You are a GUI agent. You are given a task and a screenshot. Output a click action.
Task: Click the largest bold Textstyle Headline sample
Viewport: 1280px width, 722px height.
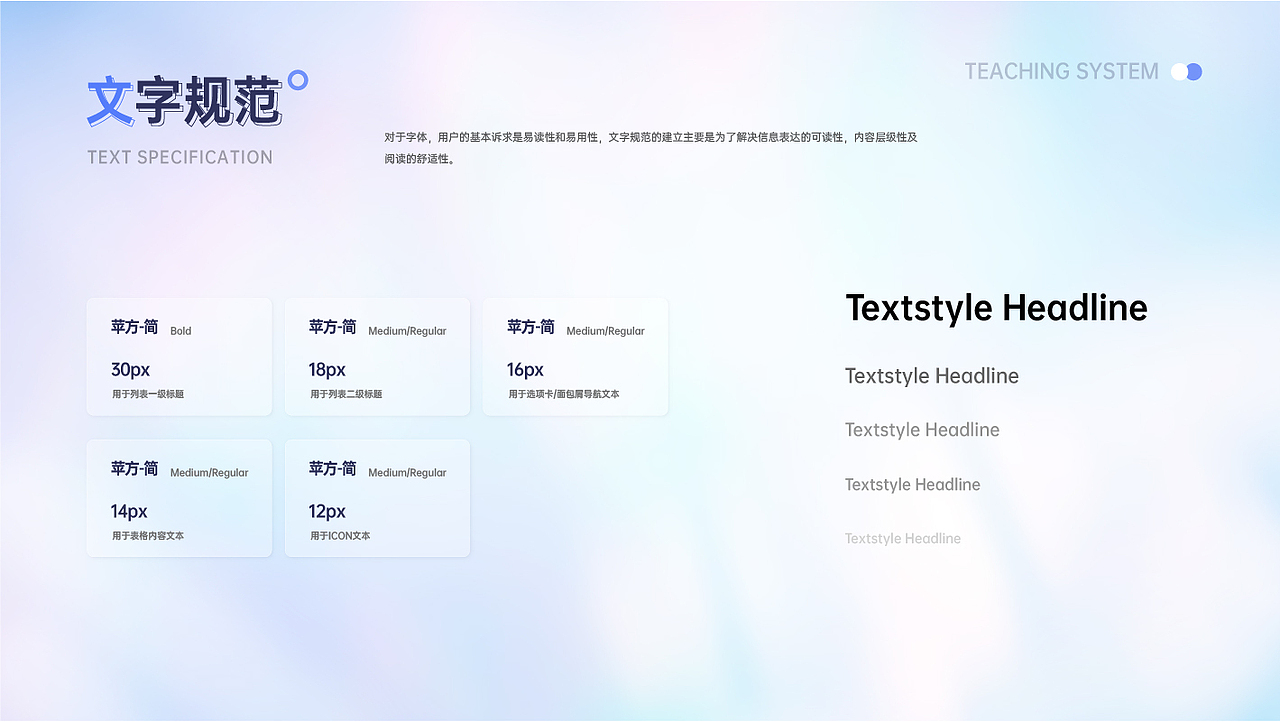click(996, 308)
